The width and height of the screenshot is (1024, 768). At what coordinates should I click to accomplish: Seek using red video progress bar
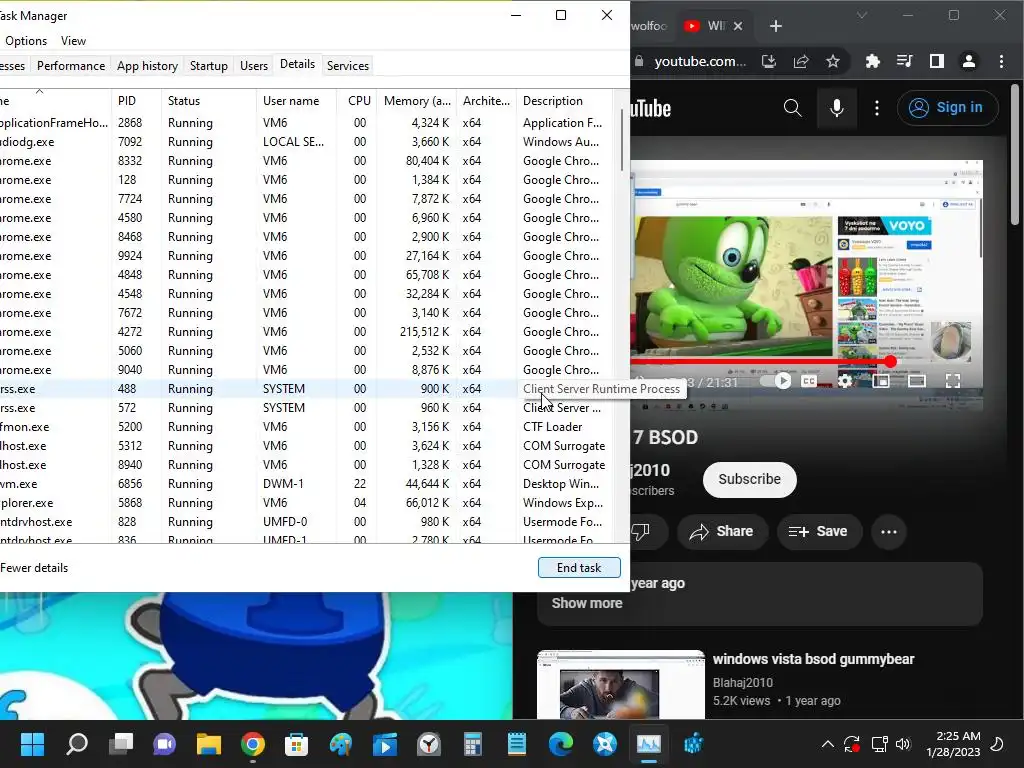point(761,361)
